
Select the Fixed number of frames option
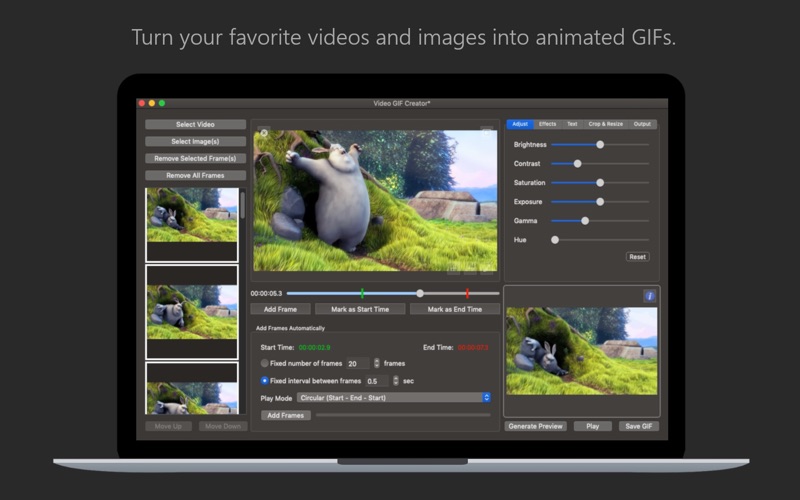point(264,363)
